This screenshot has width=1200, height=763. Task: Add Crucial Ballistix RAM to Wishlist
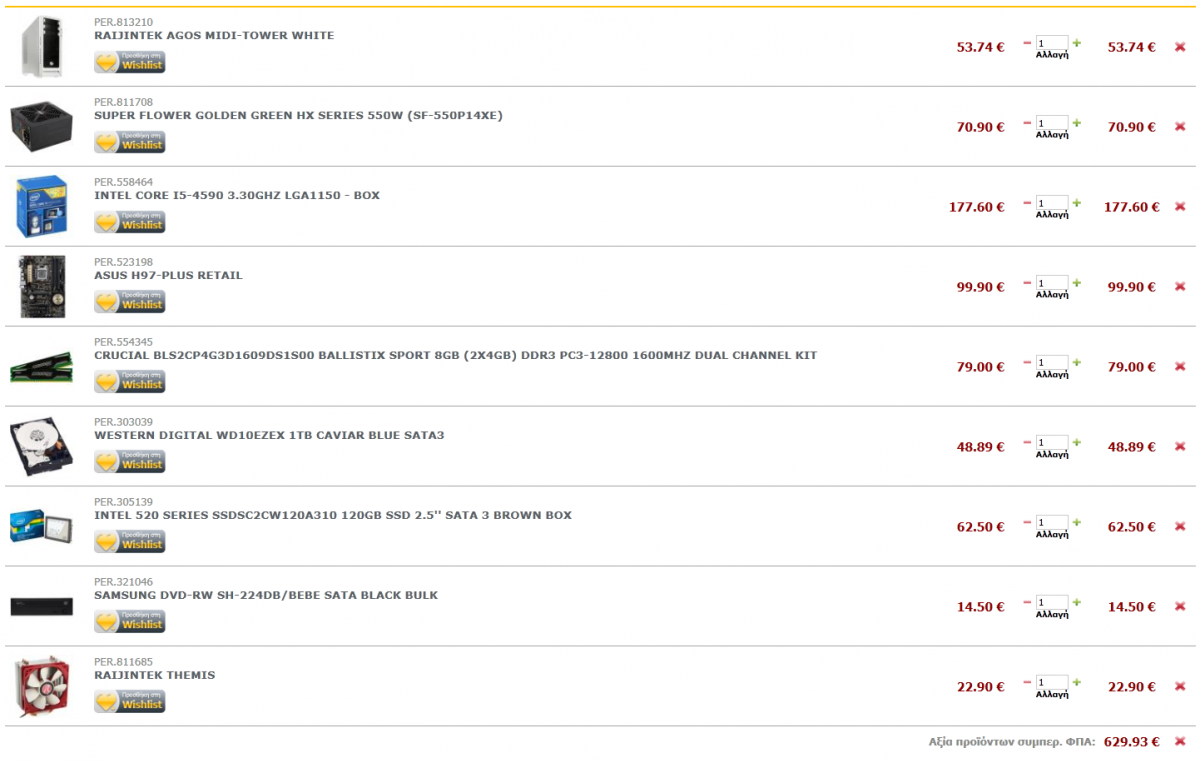(130, 382)
